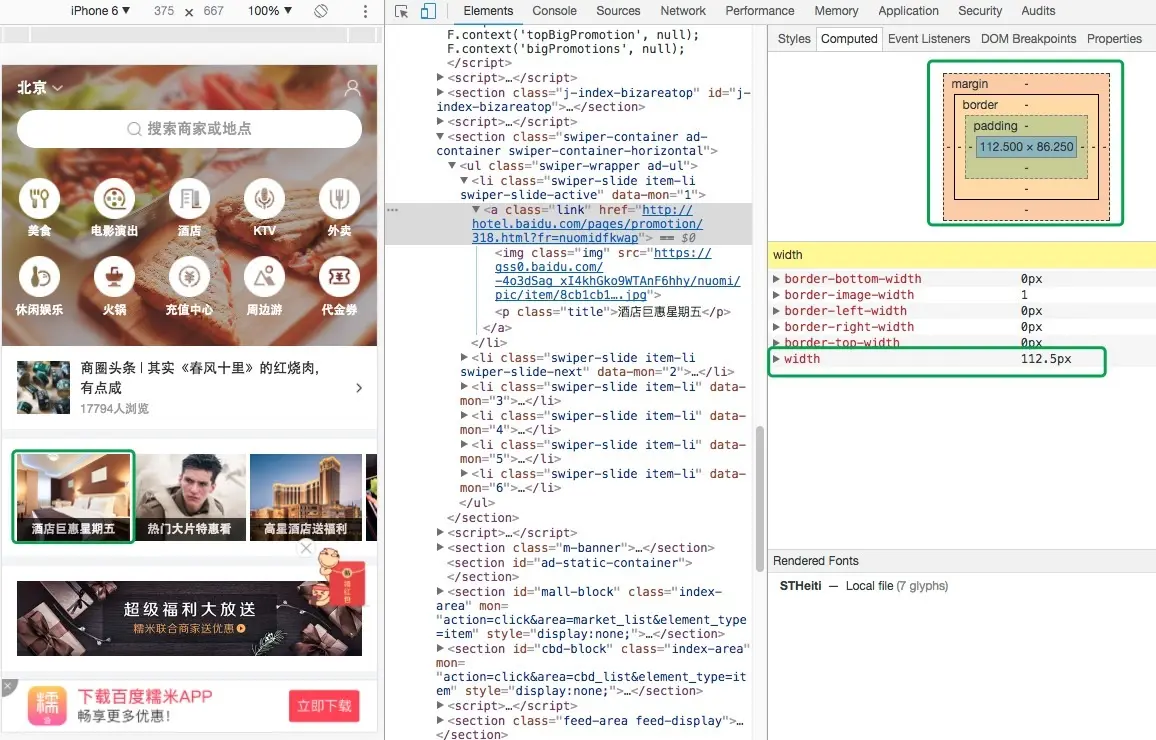
Task: Click the Elements panel vertical scrollbar
Action: (759, 499)
